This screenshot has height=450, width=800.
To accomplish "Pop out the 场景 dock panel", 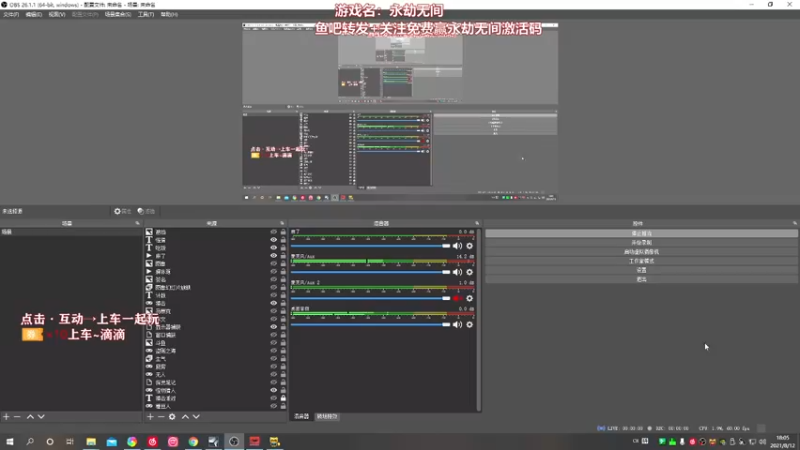I will pyautogui.click(x=137, y=223).
